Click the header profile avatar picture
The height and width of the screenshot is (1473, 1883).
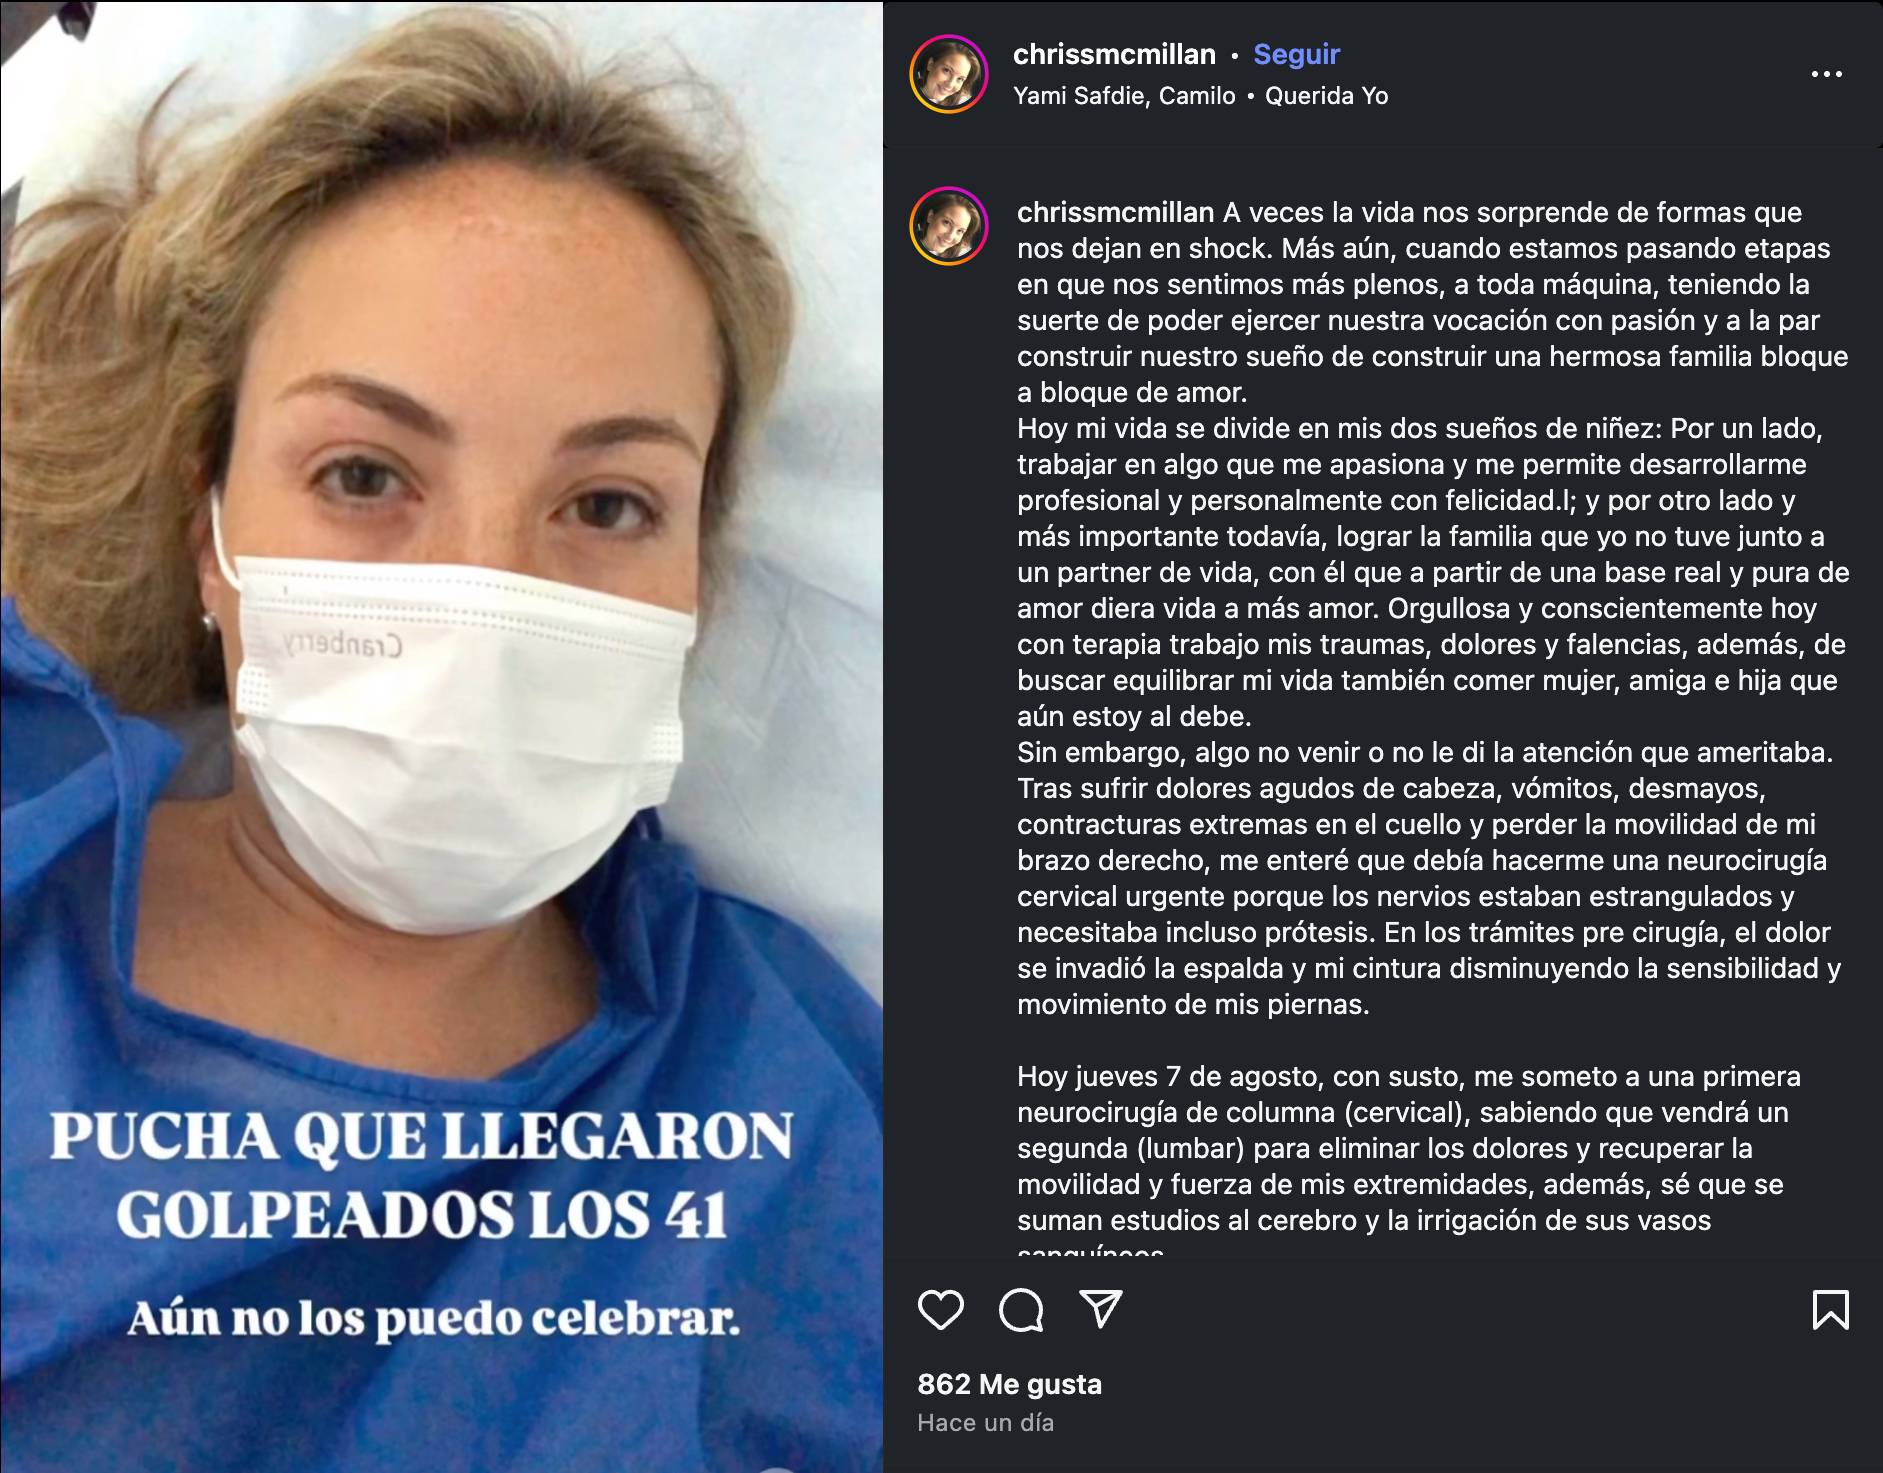pyautogui.click(x=948, y=74)
